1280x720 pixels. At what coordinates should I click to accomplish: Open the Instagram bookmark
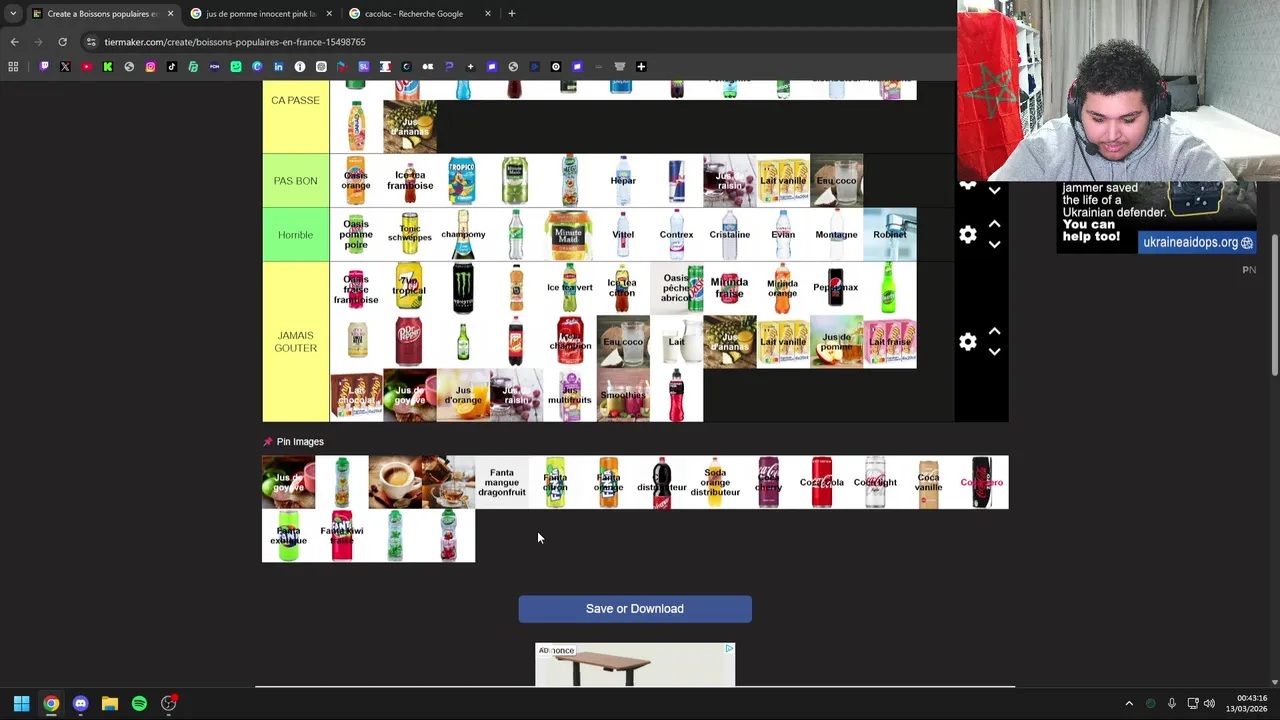(x=150, y=67)
